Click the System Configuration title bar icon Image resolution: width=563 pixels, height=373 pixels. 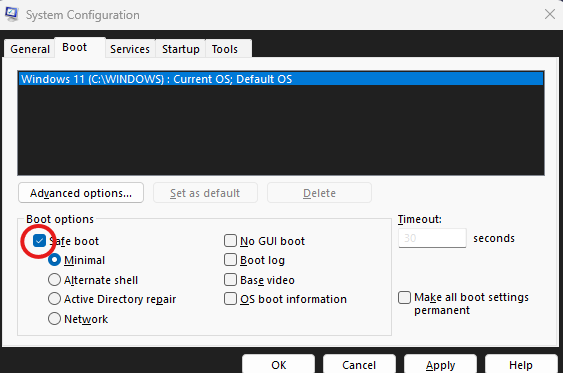click(11, 14)
